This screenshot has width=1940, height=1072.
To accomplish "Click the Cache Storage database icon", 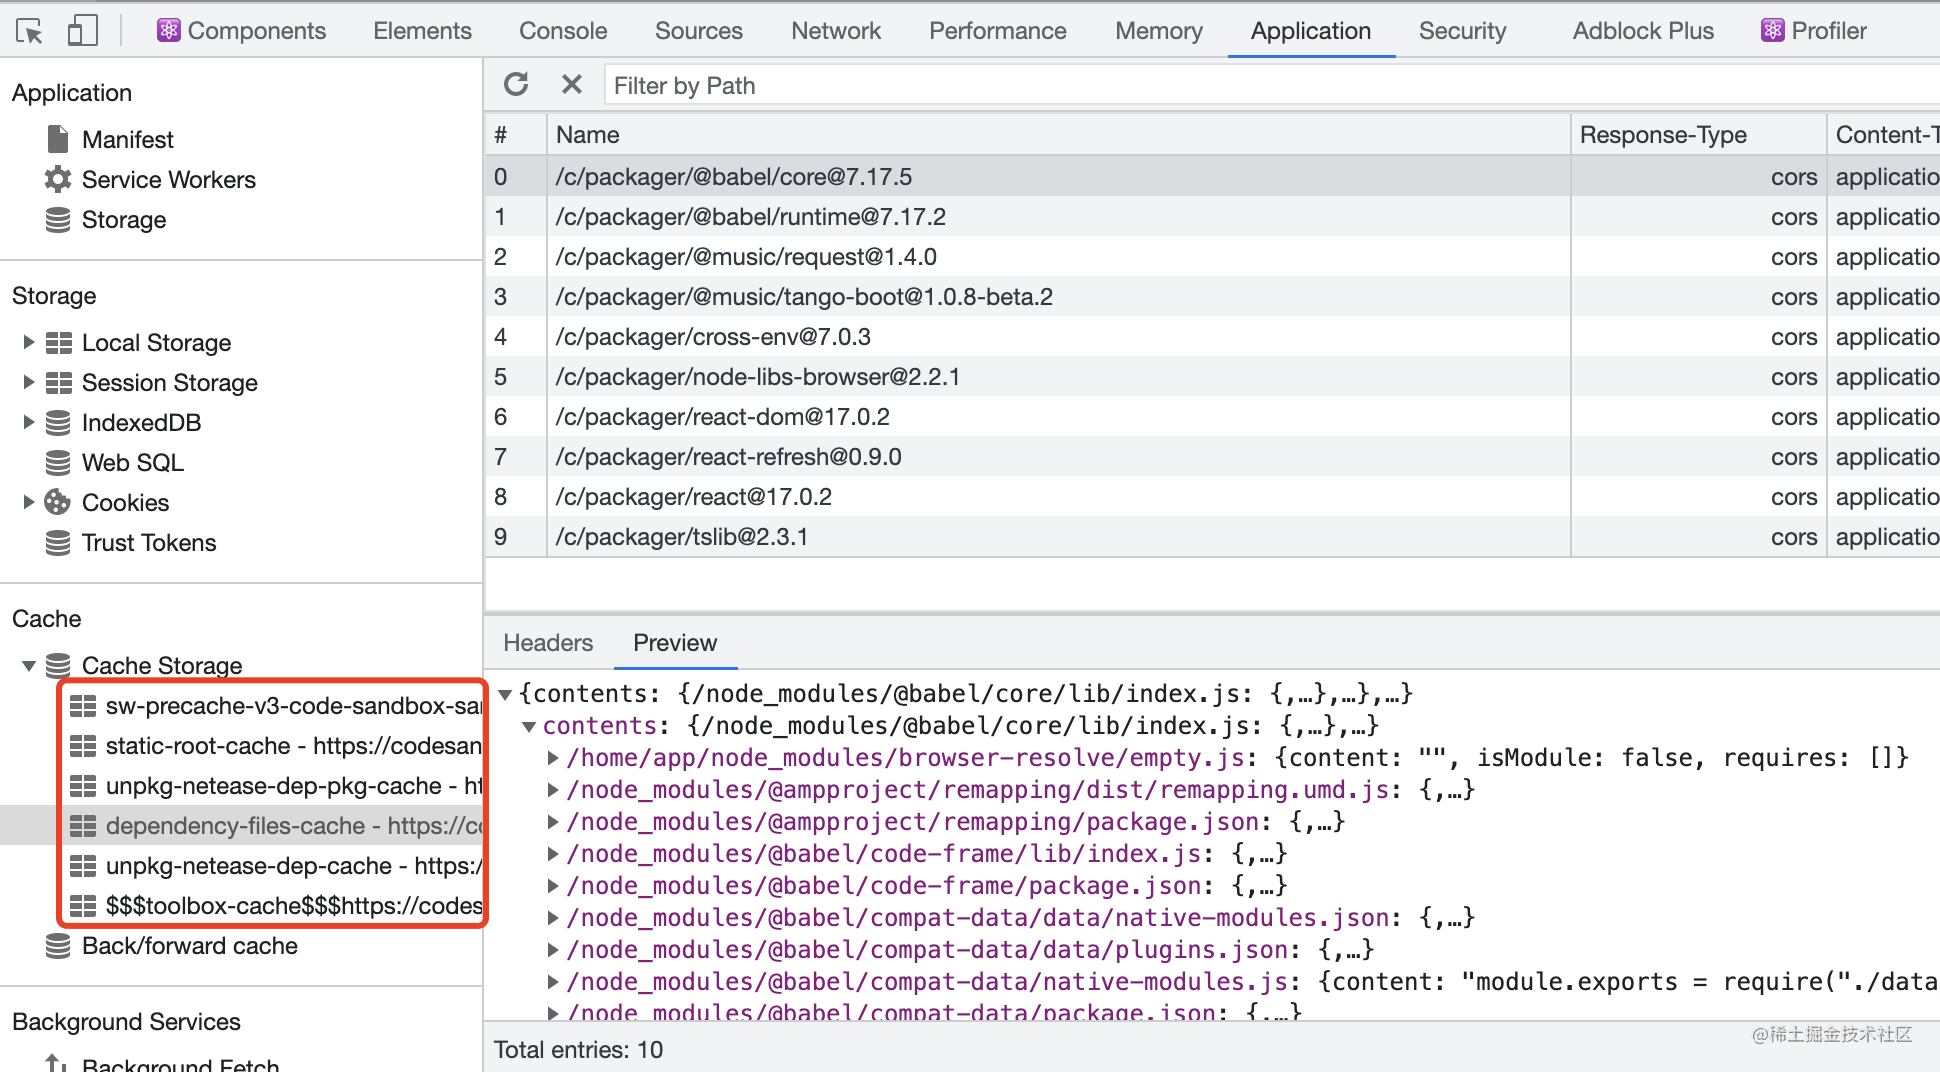I will (x=58, y=666).
